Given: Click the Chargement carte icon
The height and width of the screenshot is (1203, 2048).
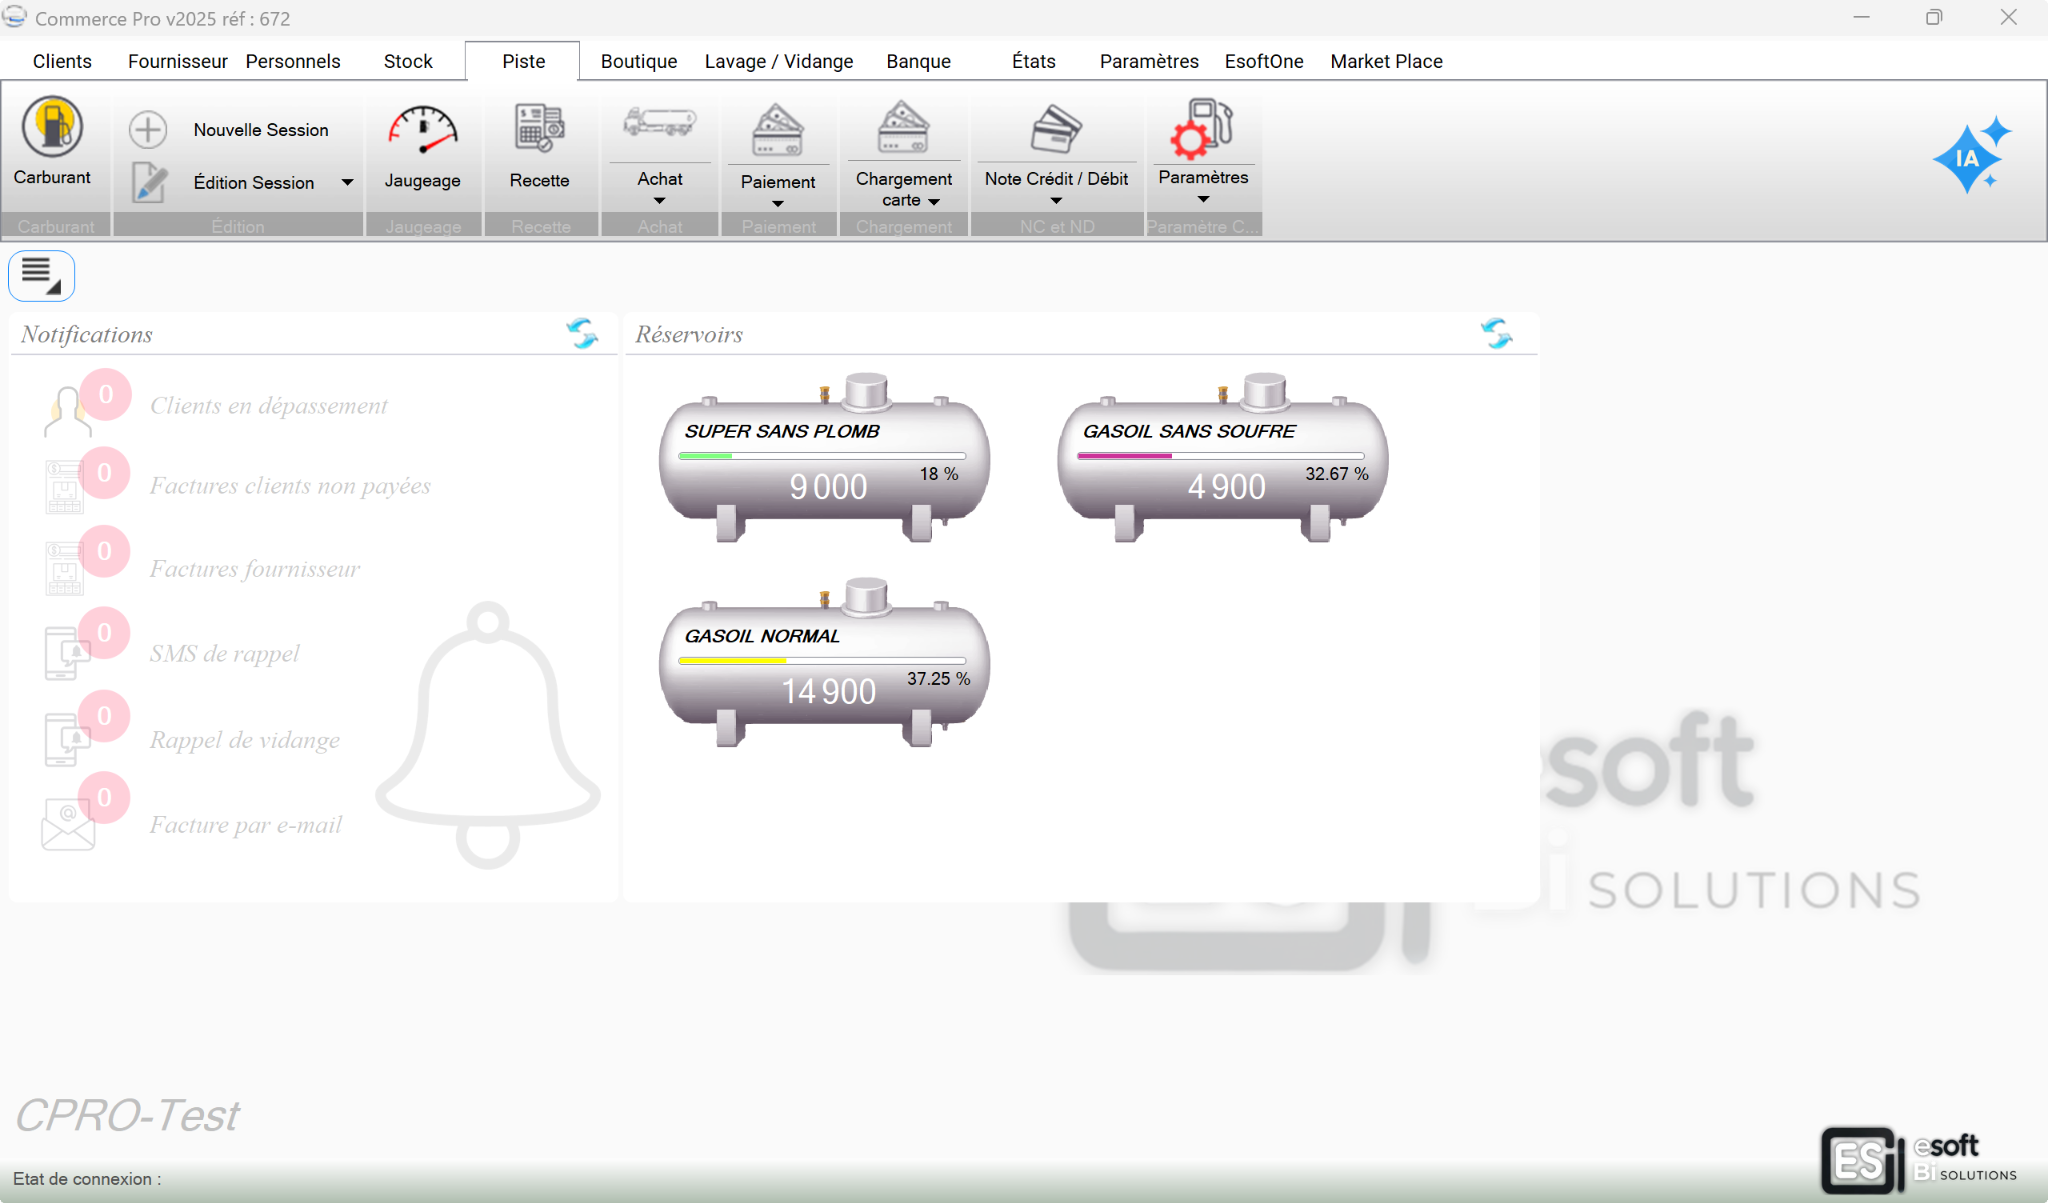Looking at the screenshot, I should pyautogui.click(x=904, y=126).
